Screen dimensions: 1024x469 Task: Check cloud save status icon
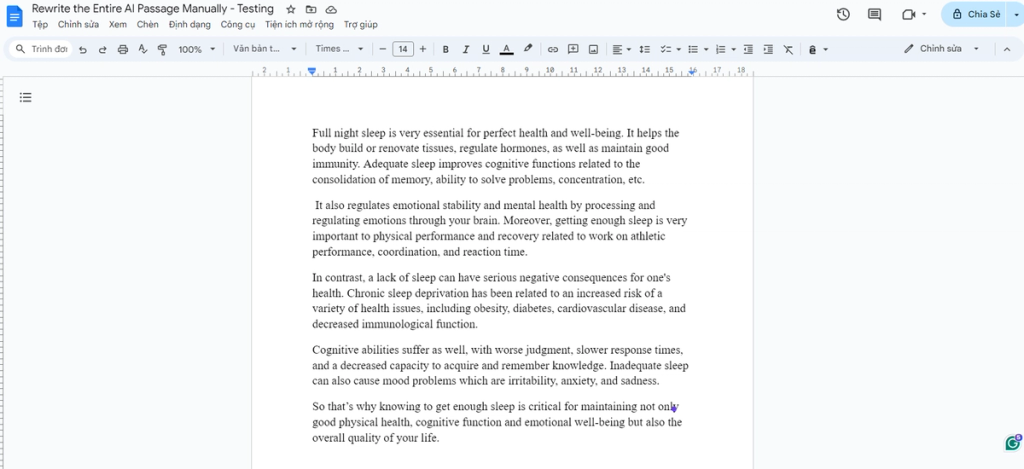[331, 10]
